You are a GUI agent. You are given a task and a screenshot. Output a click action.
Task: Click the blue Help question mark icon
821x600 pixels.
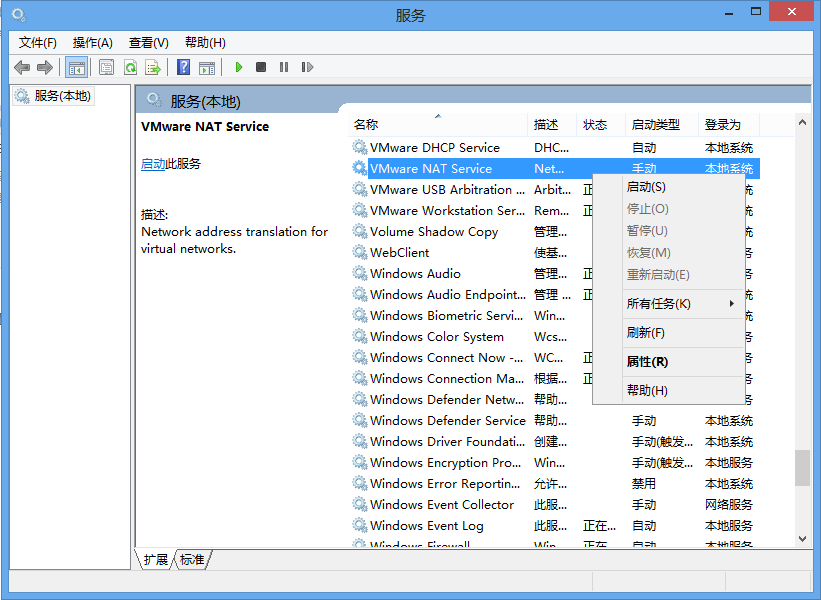pyautogui.click(x=183, y=67)
